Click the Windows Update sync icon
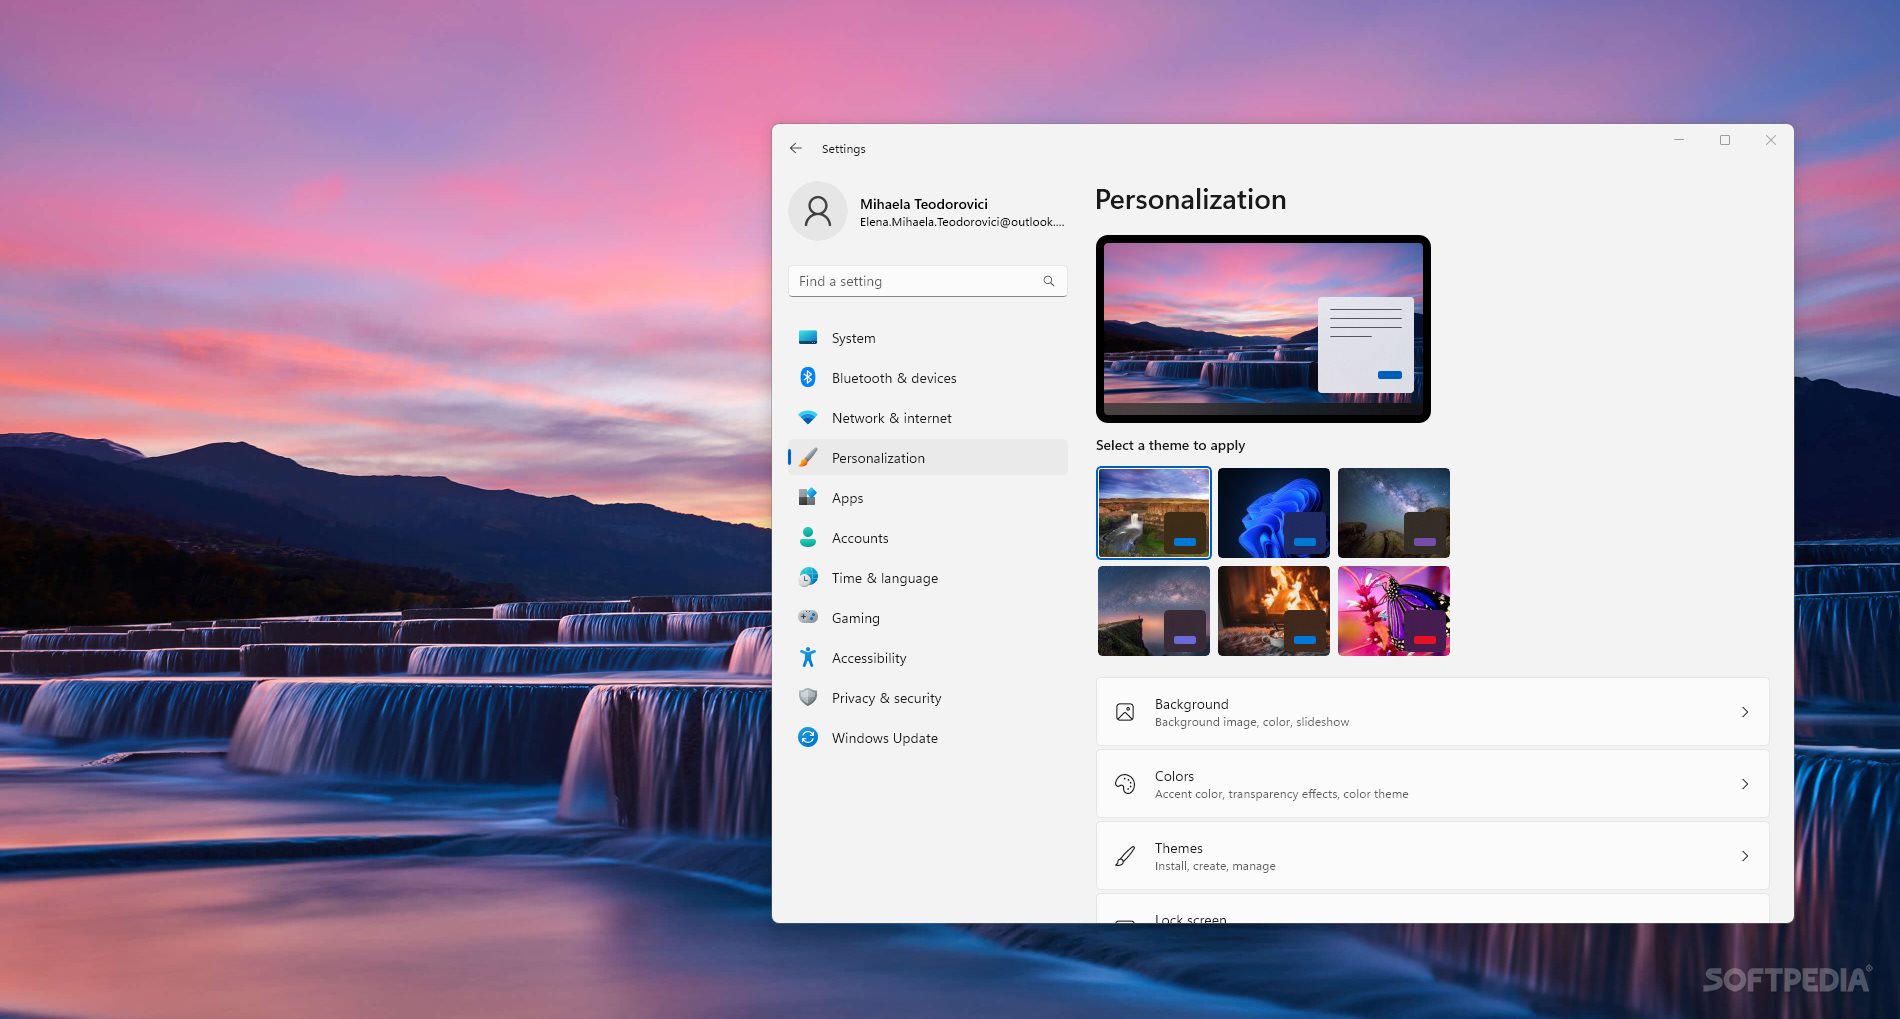The width and height of the screenshot is (1900, 1019). click(808, 737)
